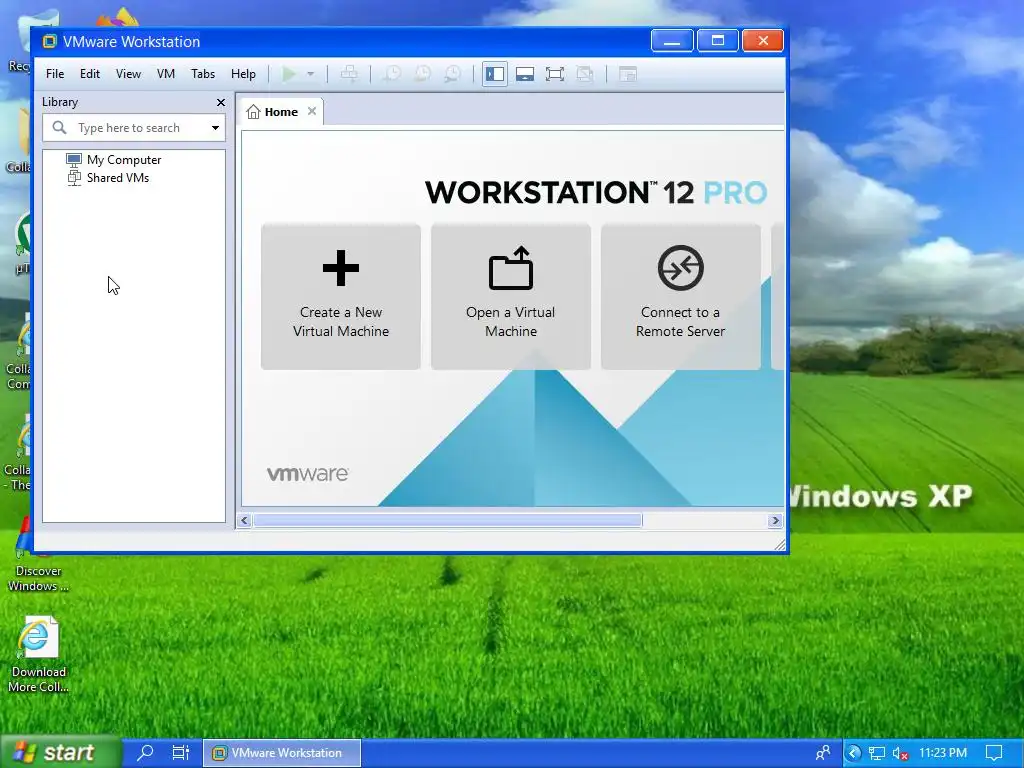Toggle the thumbnail bar view button

pyautogui.click(x=525, y=74)
